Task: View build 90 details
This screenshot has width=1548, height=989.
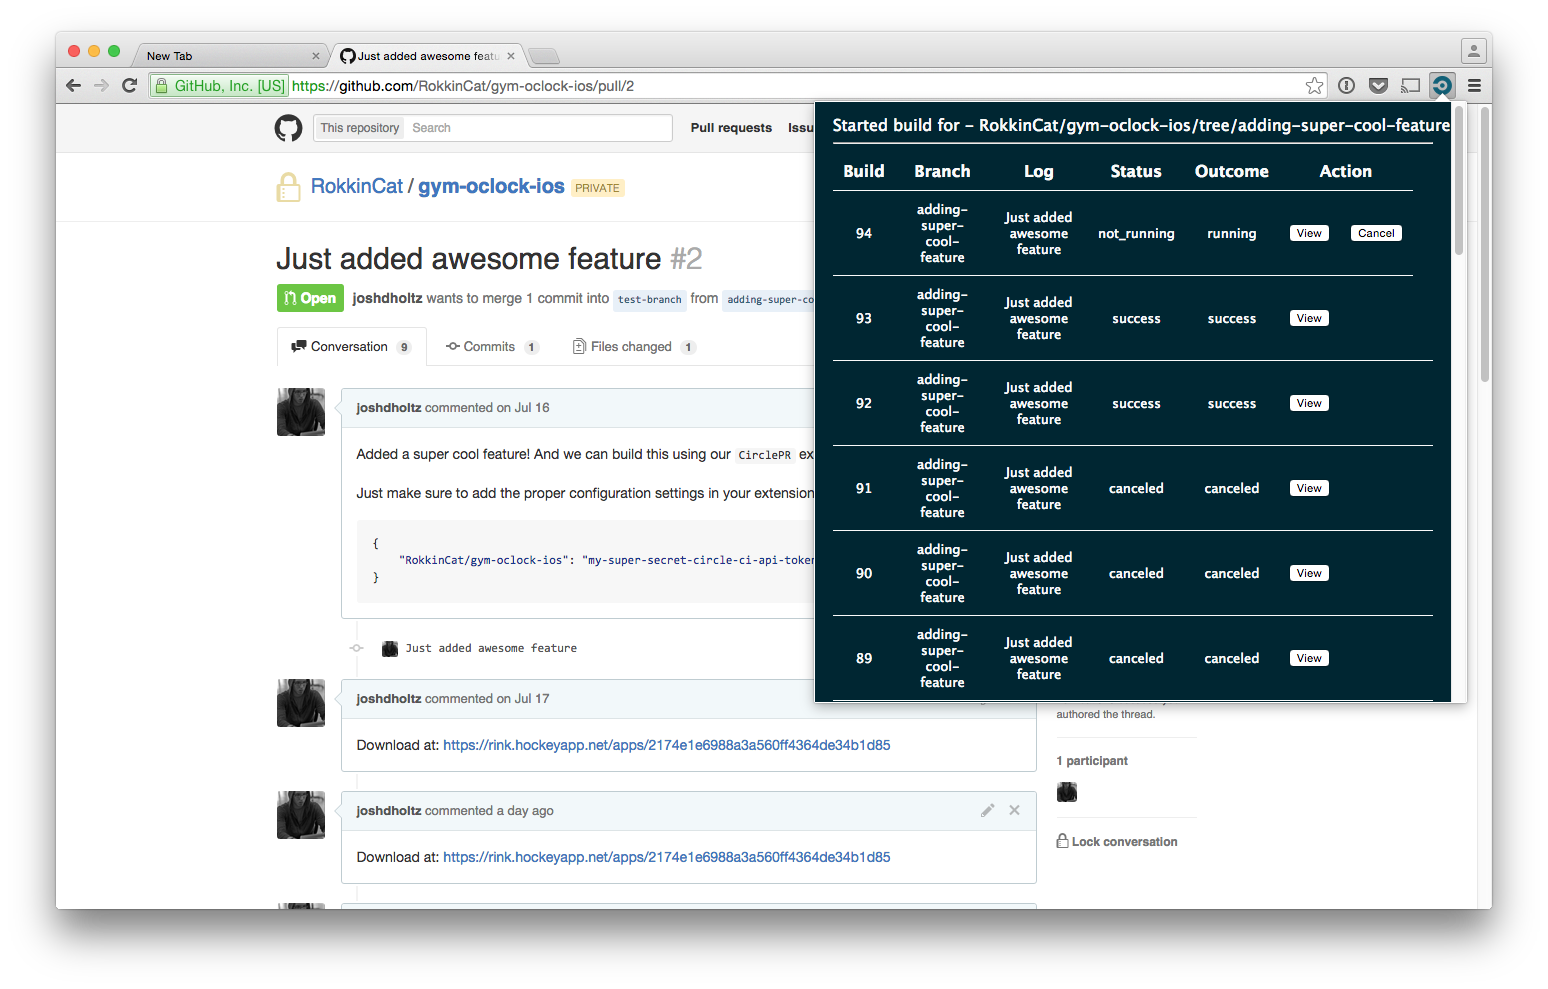Action: (x=1309, y=573)
